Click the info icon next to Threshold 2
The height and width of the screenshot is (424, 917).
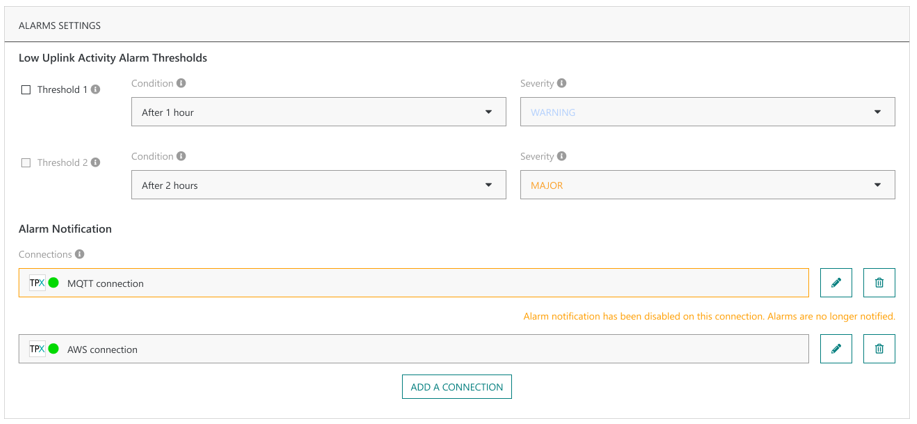pyautogui.click(x=96, y=162)
